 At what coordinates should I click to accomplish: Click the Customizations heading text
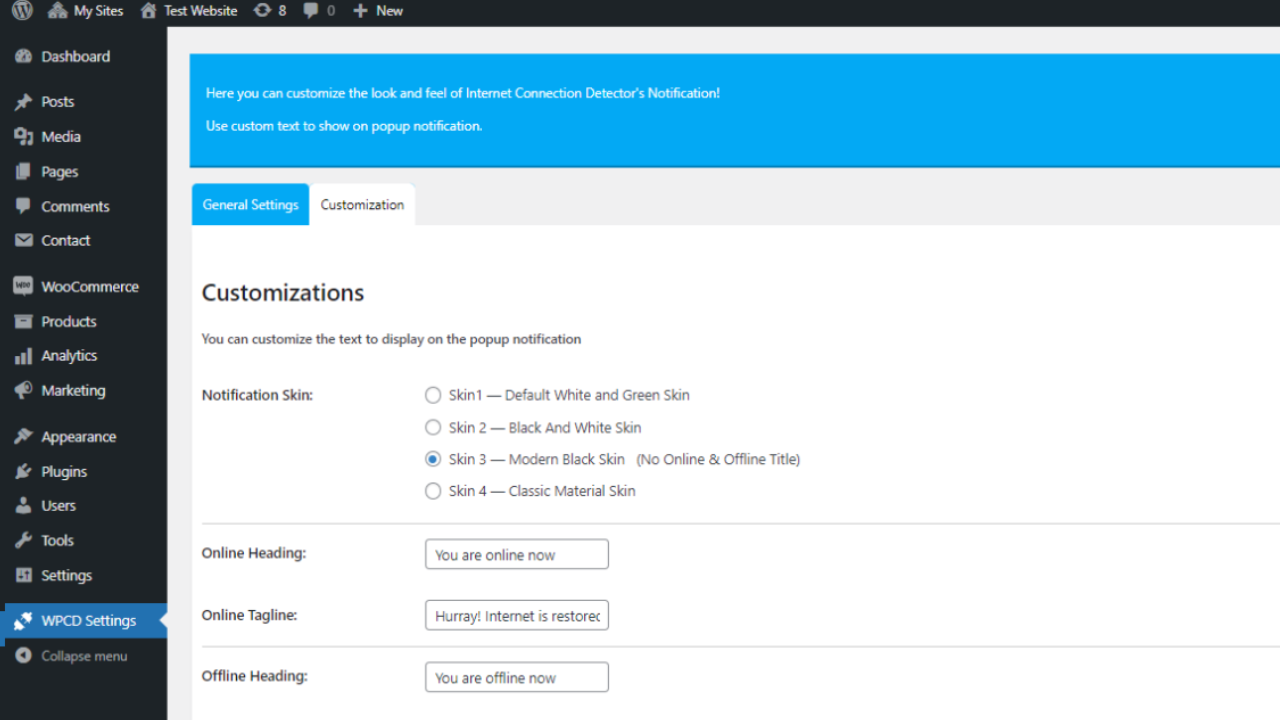tap(283, 293)
